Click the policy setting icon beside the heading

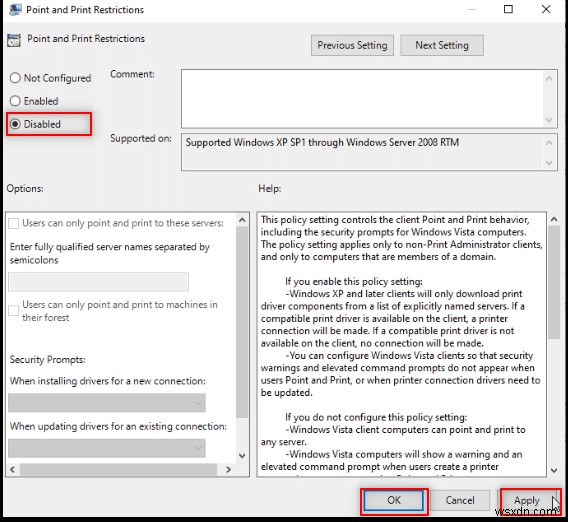point(14,40)
